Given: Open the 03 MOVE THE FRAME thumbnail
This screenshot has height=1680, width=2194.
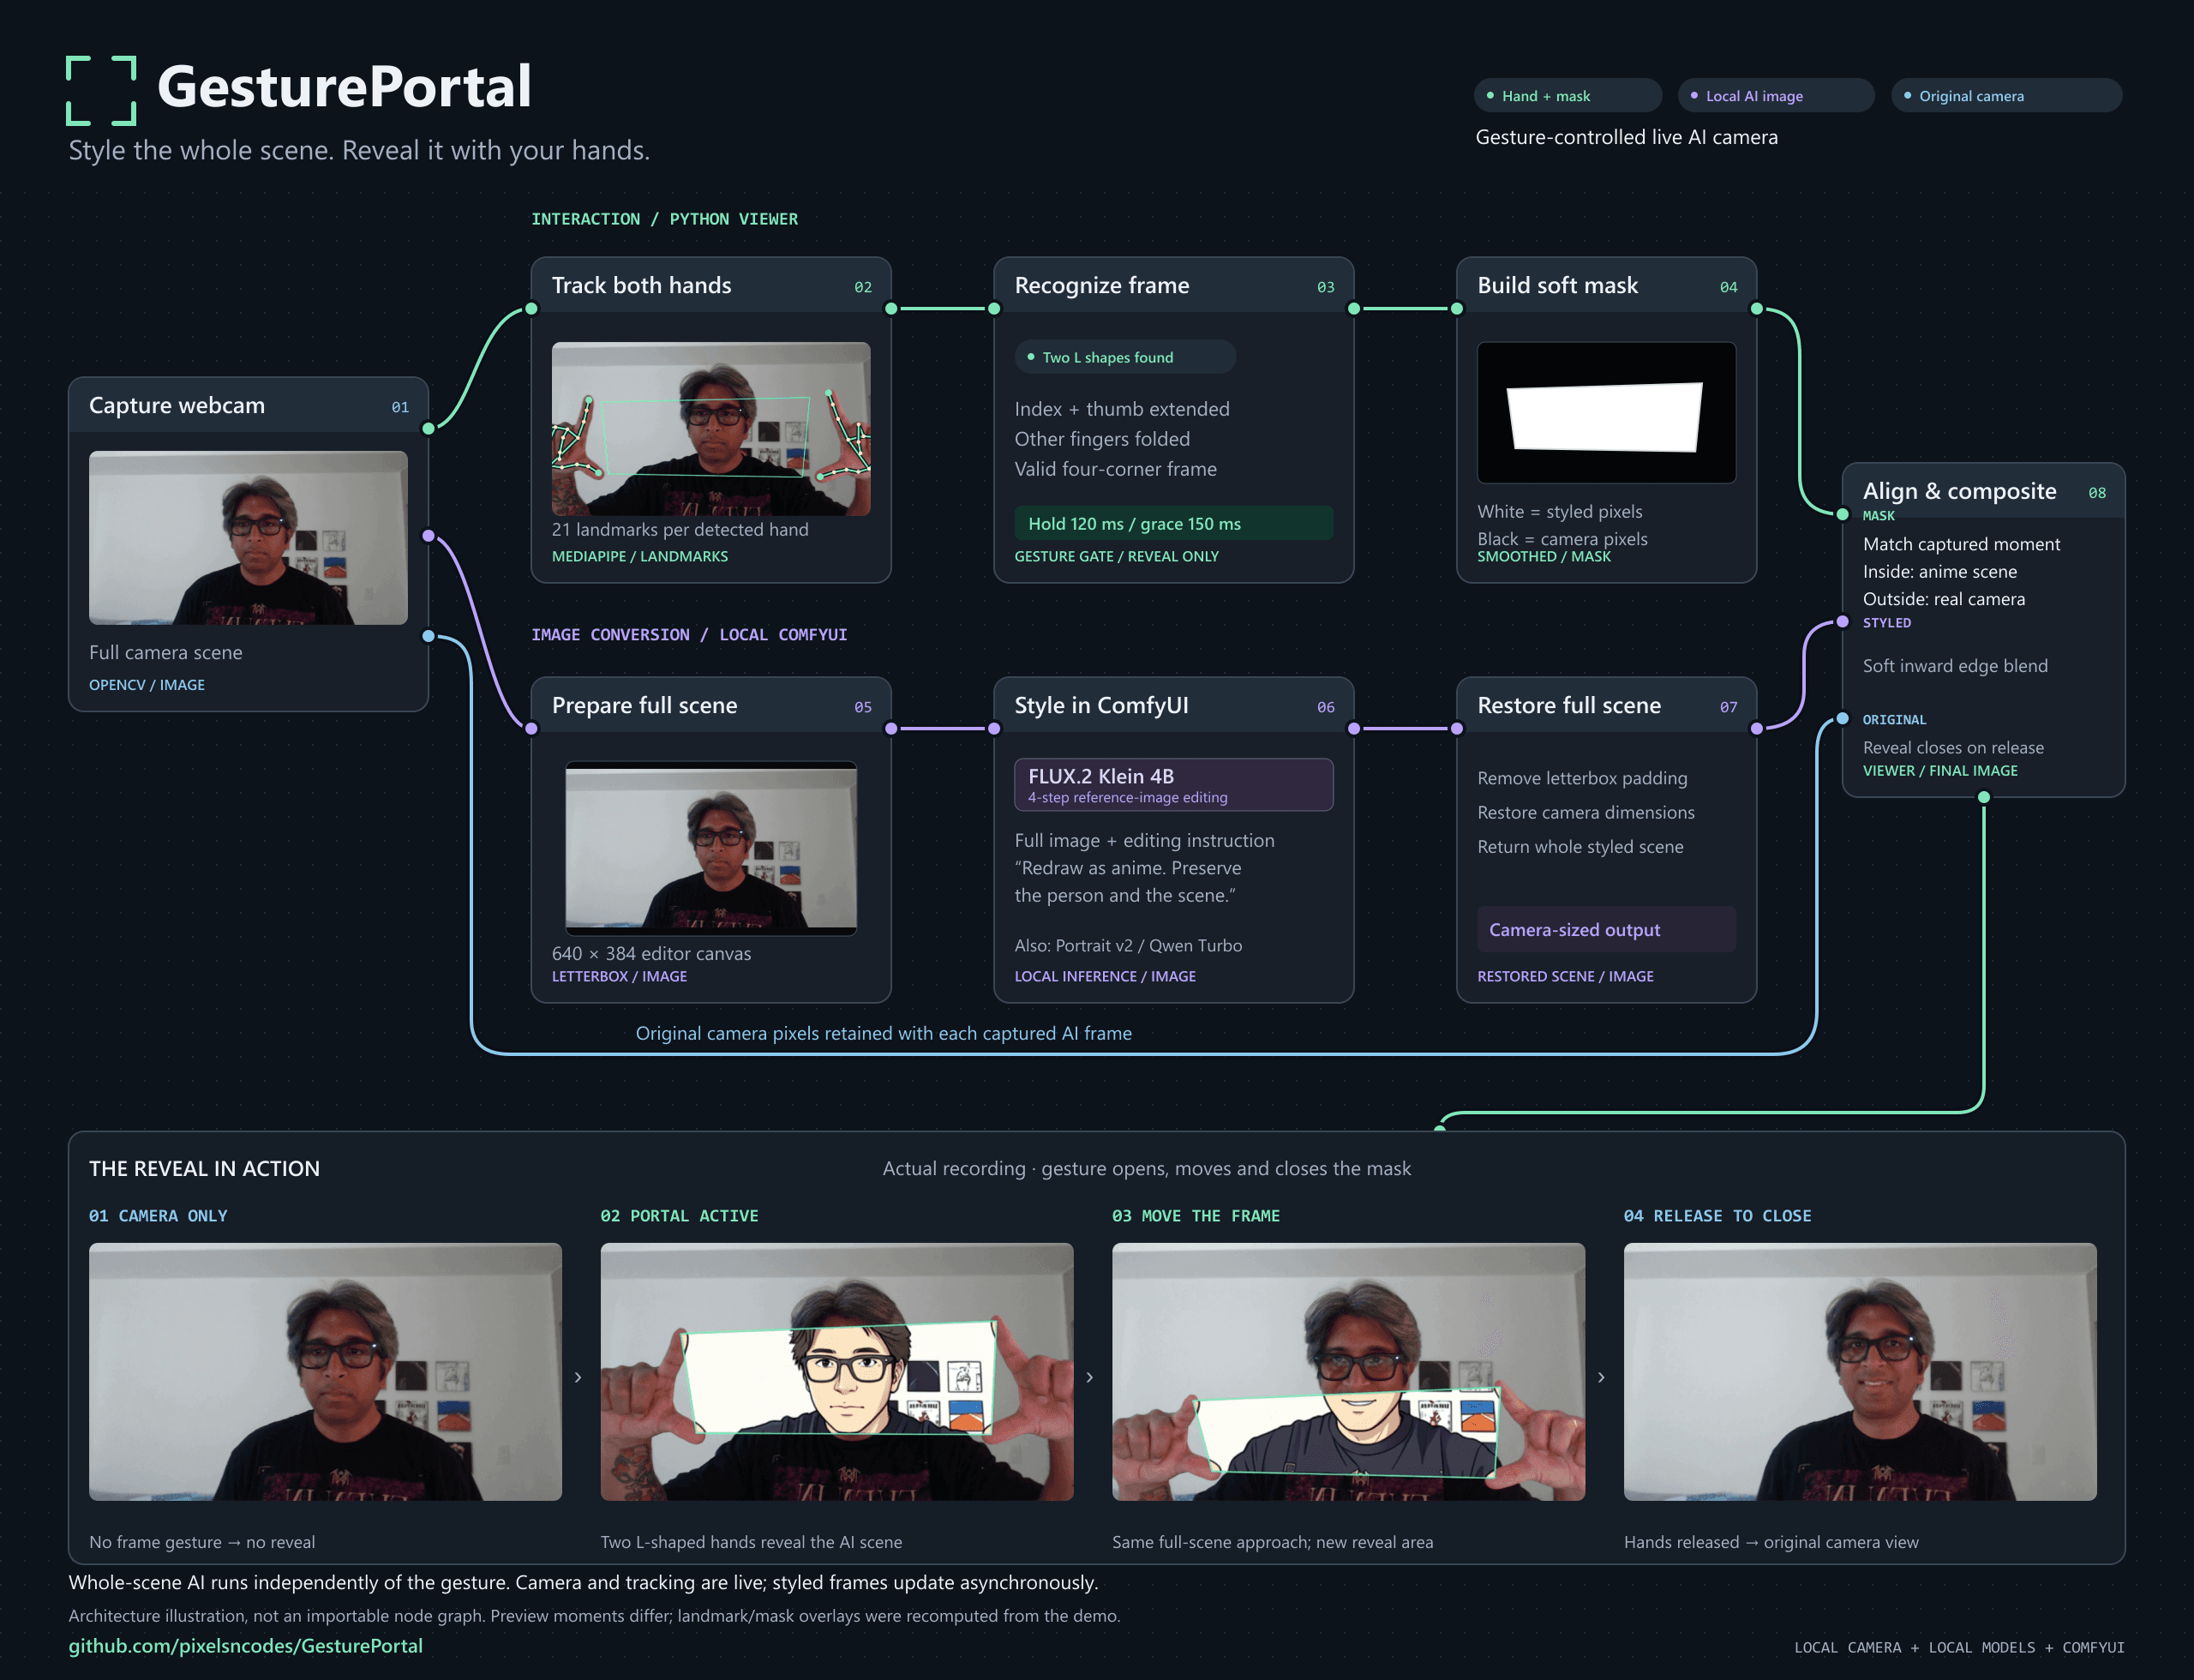Looking at the screenshot, I should (1348, 1371).
